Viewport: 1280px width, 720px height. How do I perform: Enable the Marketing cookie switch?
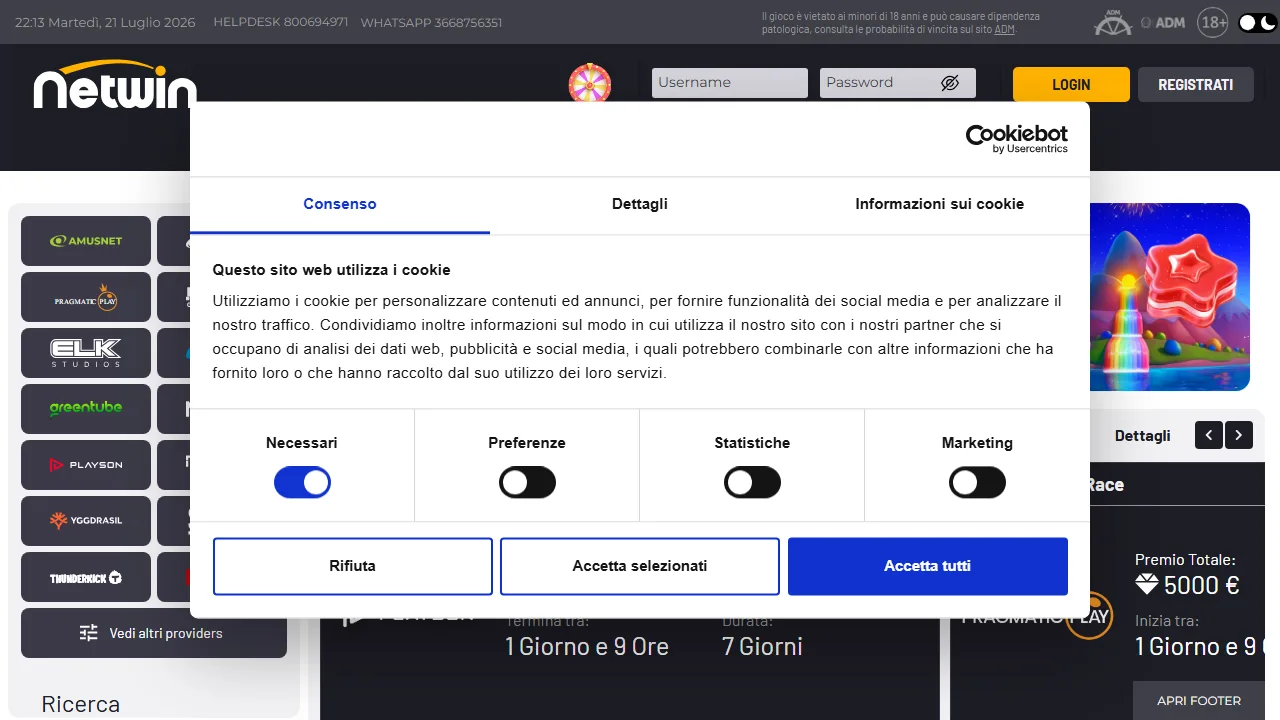click(977, 483)
